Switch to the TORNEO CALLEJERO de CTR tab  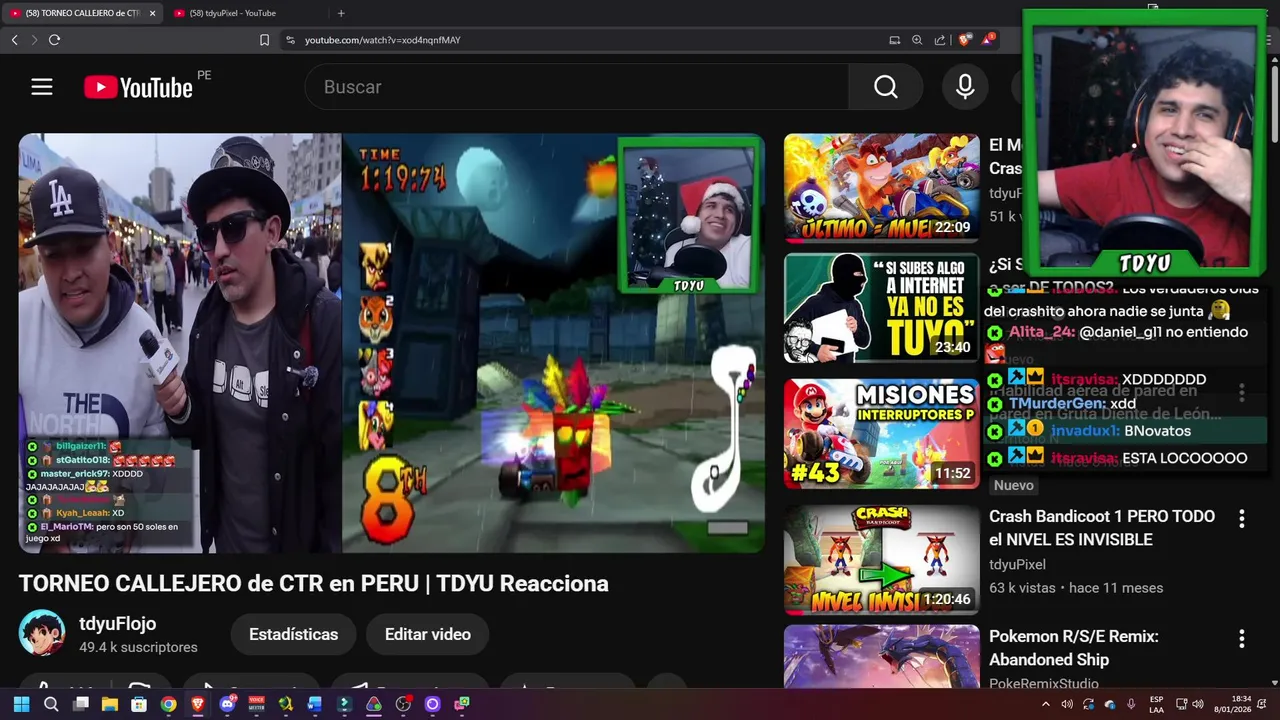[x=80, y=13]
